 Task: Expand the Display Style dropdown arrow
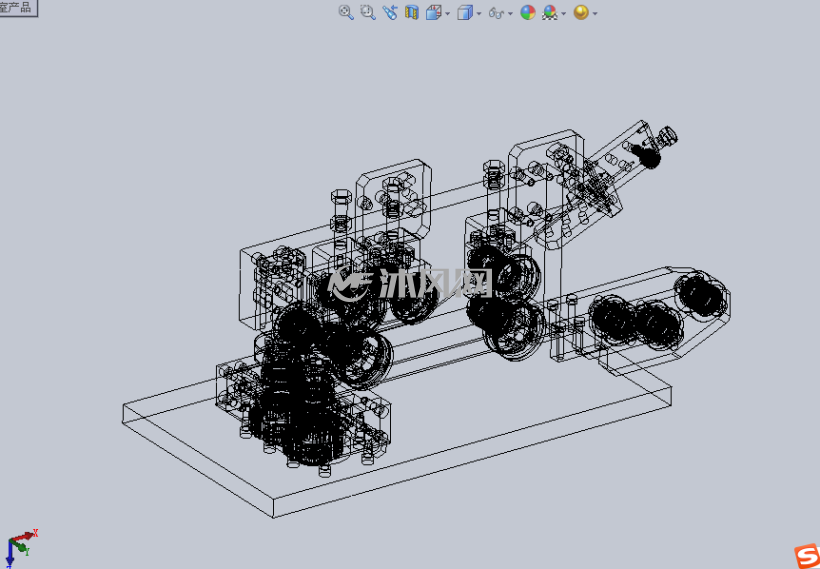(479, 14)
